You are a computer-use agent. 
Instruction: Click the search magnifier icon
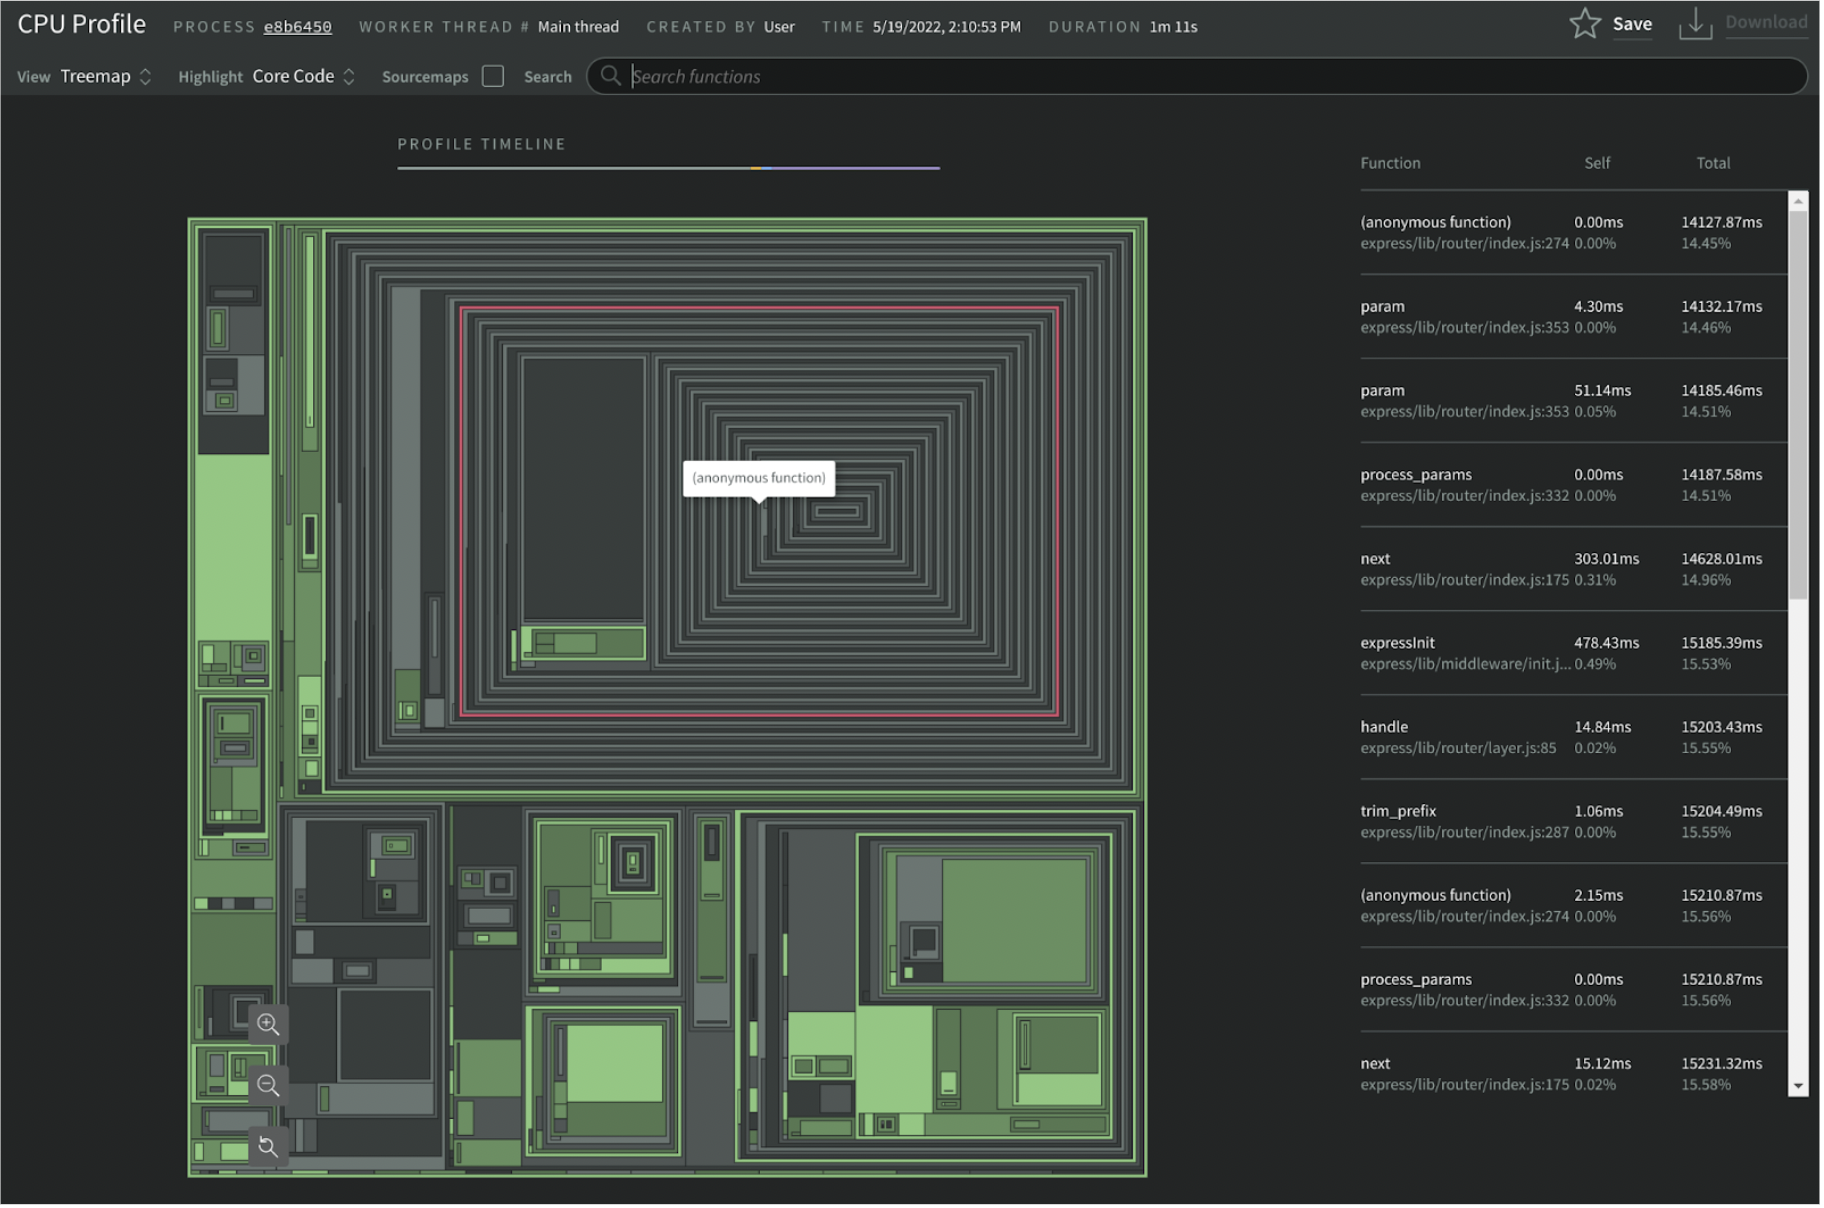[611, 76]
